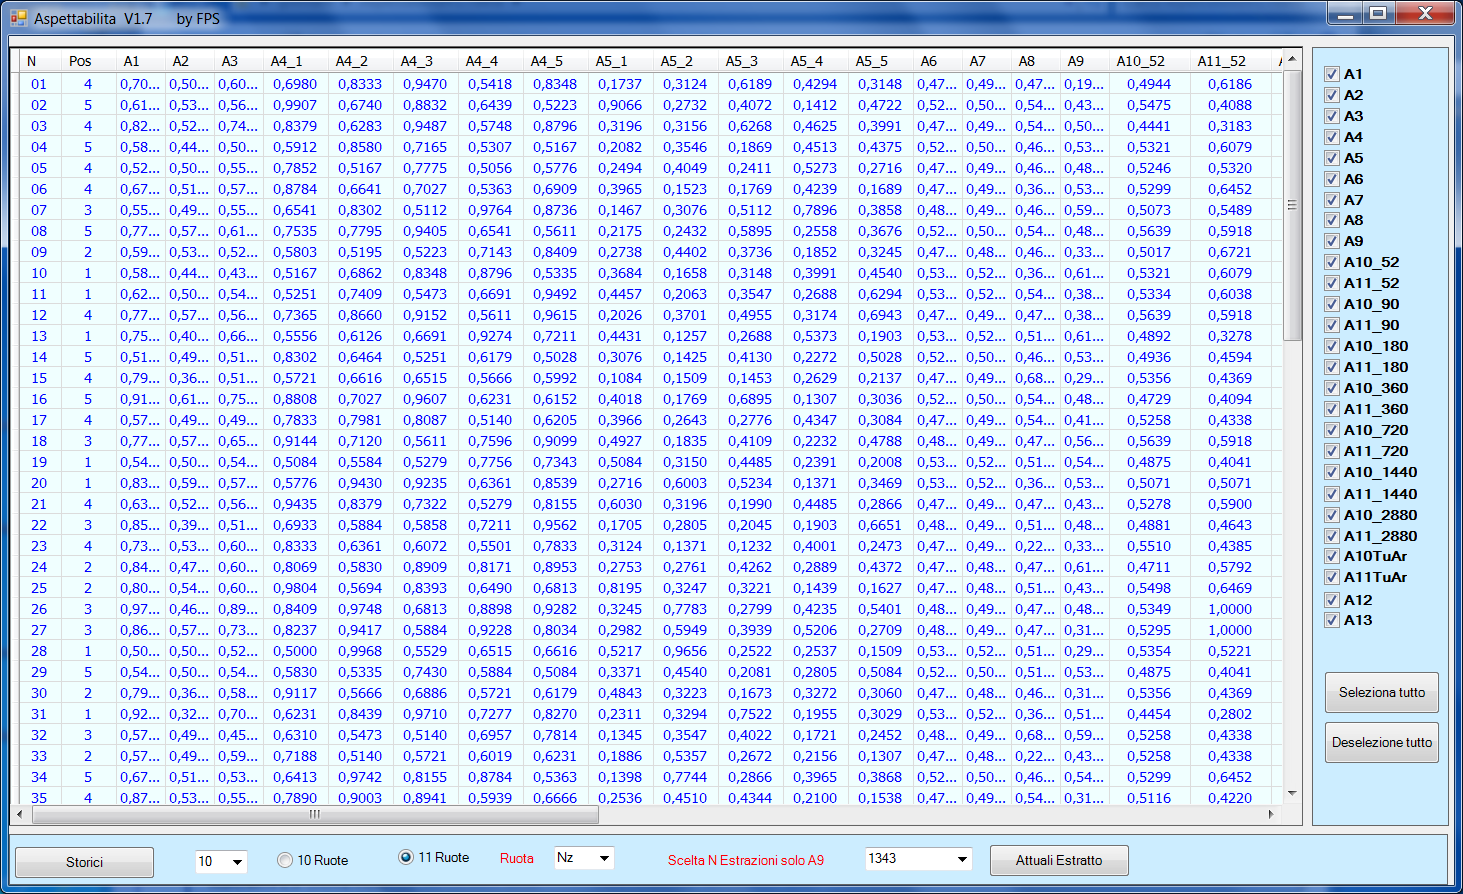Select row number 26 in the N column
The image size is (1463, 894).
(39, 609)
